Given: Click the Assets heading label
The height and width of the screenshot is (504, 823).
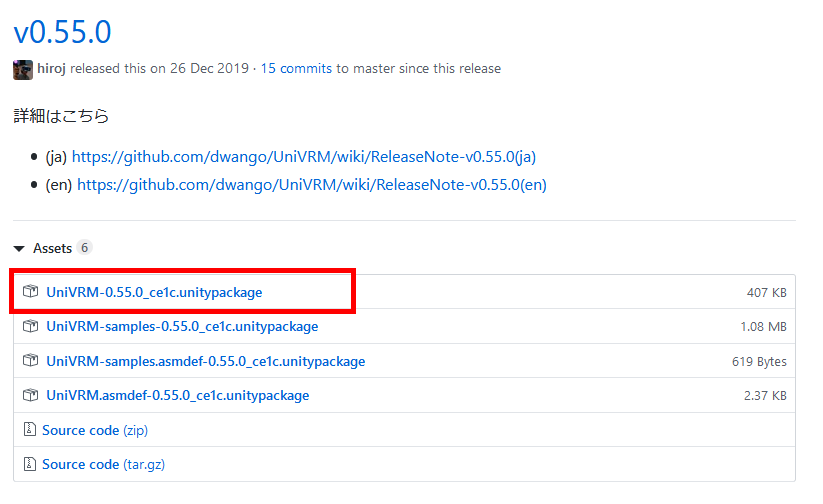Looking at the screenshot, I should [x=52, y=248].
